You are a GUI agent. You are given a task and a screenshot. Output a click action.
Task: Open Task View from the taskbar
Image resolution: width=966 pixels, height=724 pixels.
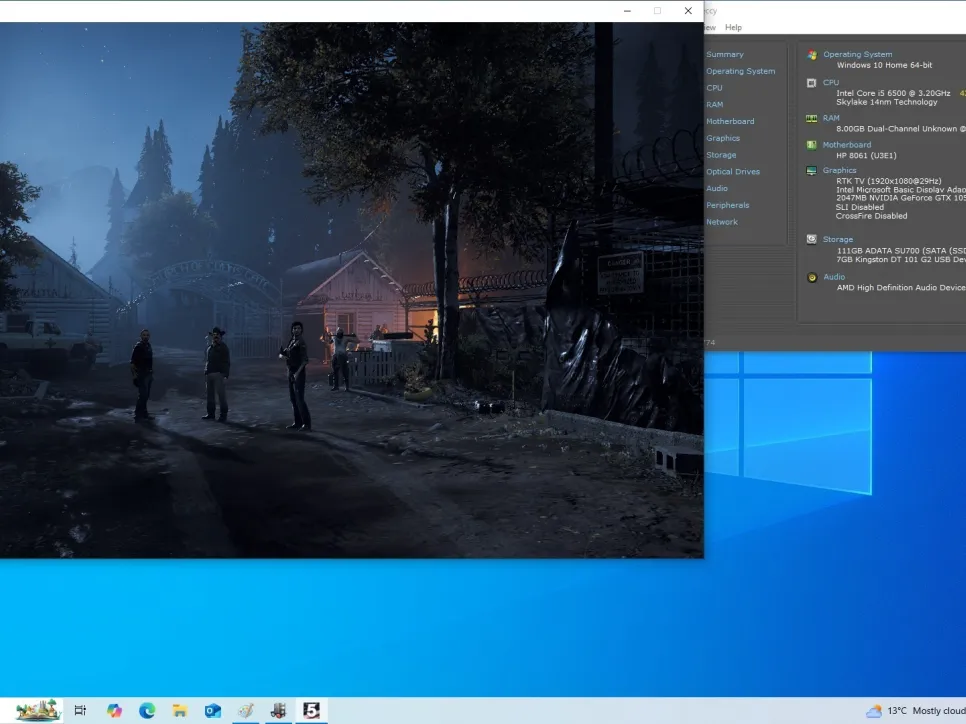pos(80,710)
